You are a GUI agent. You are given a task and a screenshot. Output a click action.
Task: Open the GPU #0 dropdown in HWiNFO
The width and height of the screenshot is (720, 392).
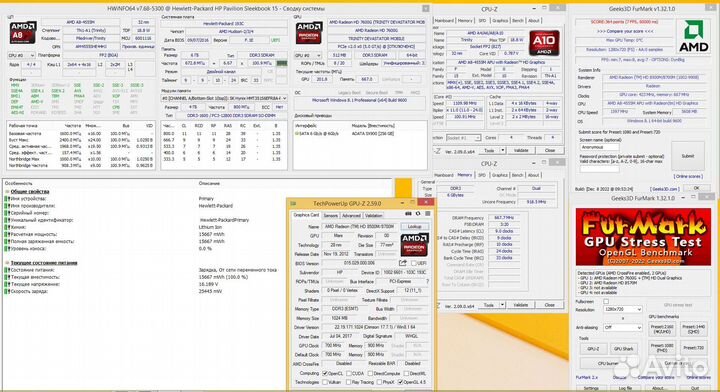tap(308, 55)
